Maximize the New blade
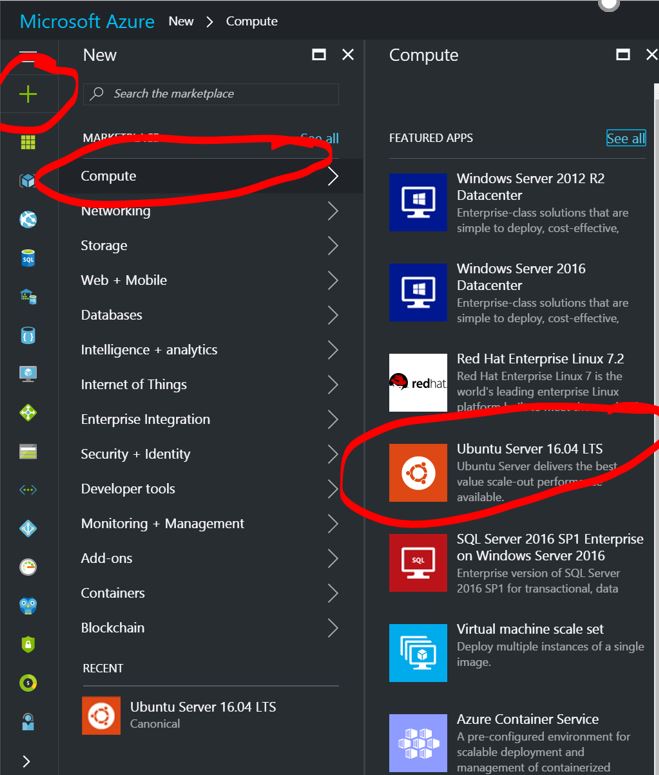Viewport: 659px width, 775px height. pyautogui.click(x=319, y=54)
